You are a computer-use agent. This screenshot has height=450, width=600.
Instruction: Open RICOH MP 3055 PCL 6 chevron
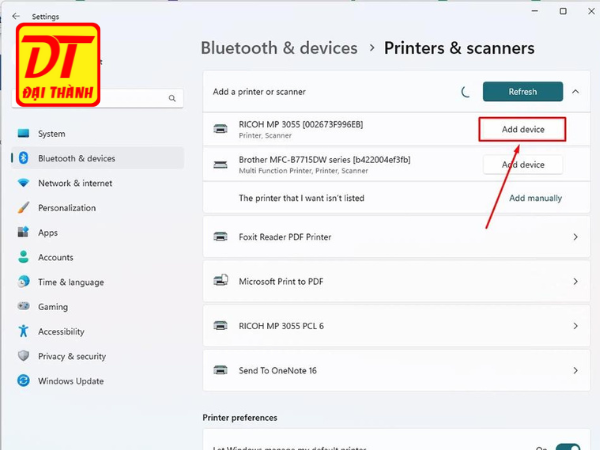pos(576,326)
